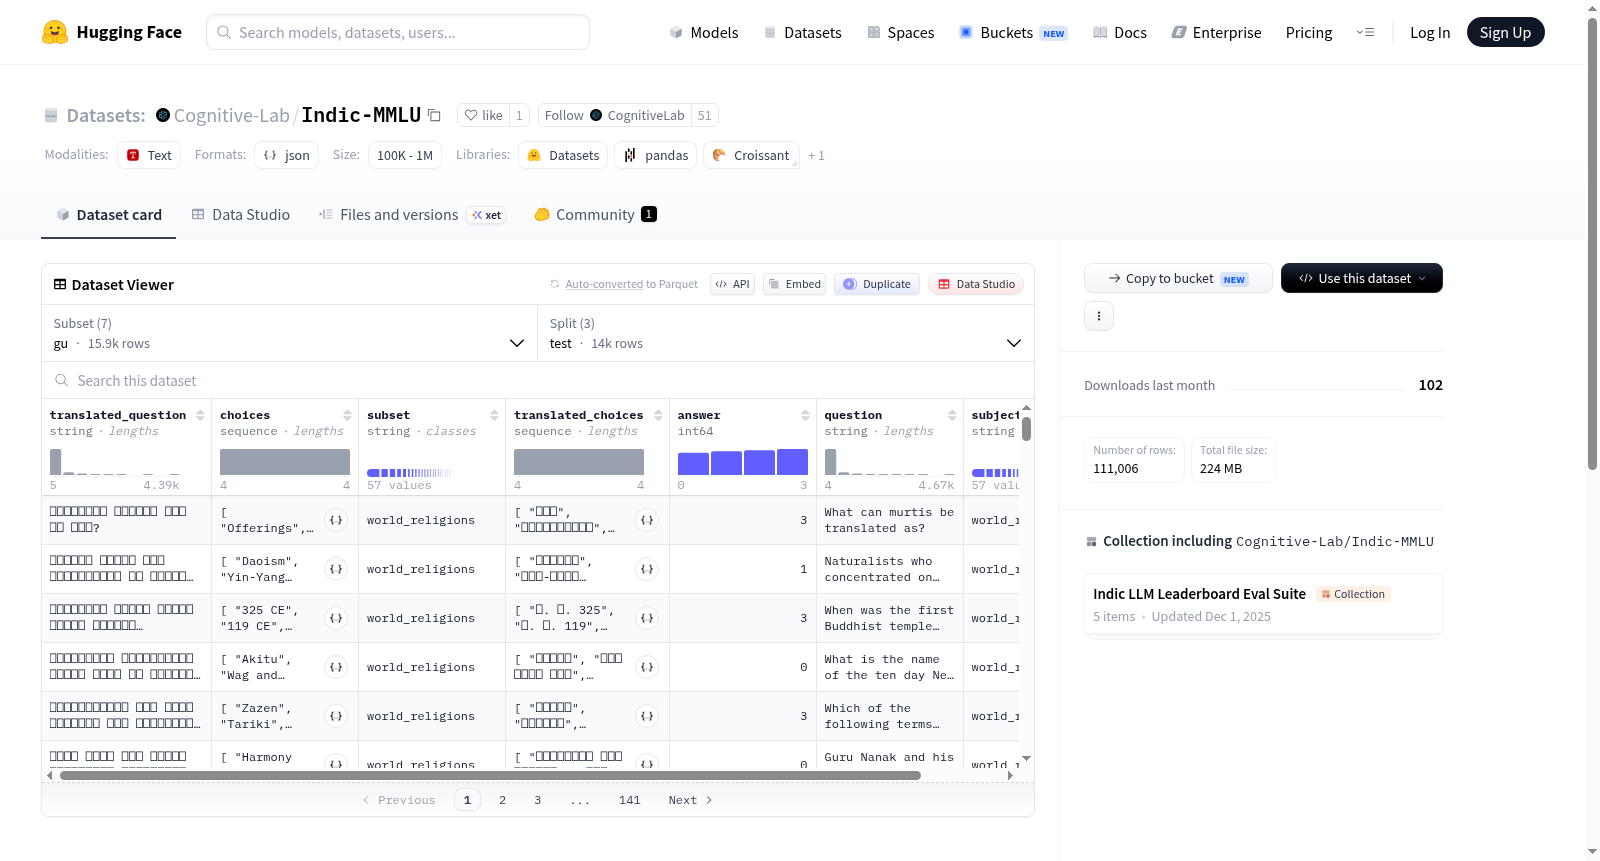1600x861 pixels.
Task: Sort the choices column
Action: point(347,415)
